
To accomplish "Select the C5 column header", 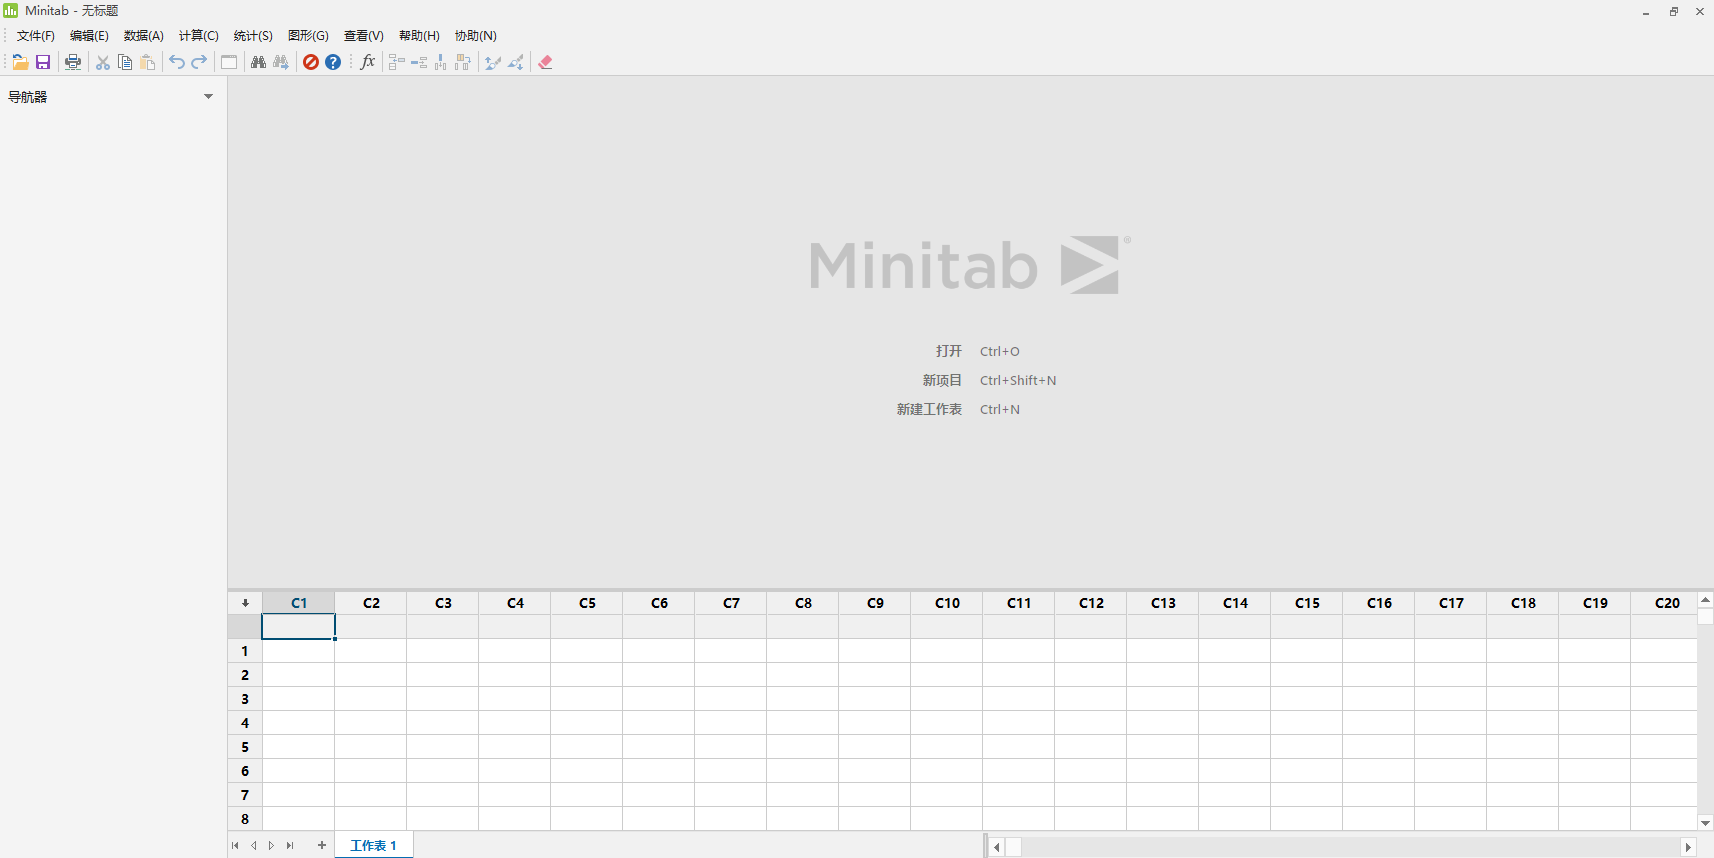I will (587, 603).
